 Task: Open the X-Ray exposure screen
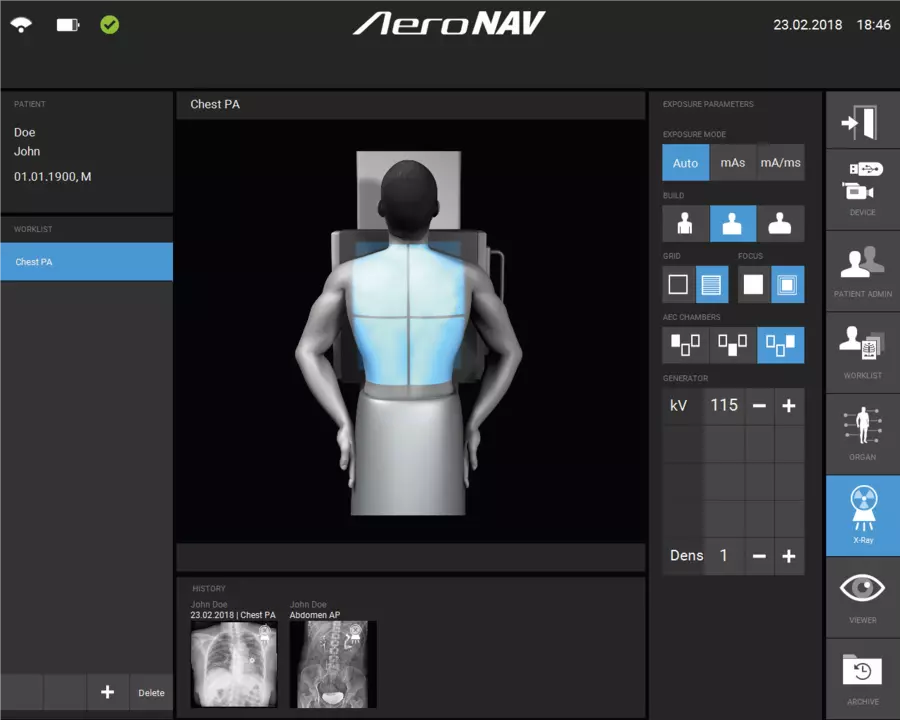coord(862,515)
